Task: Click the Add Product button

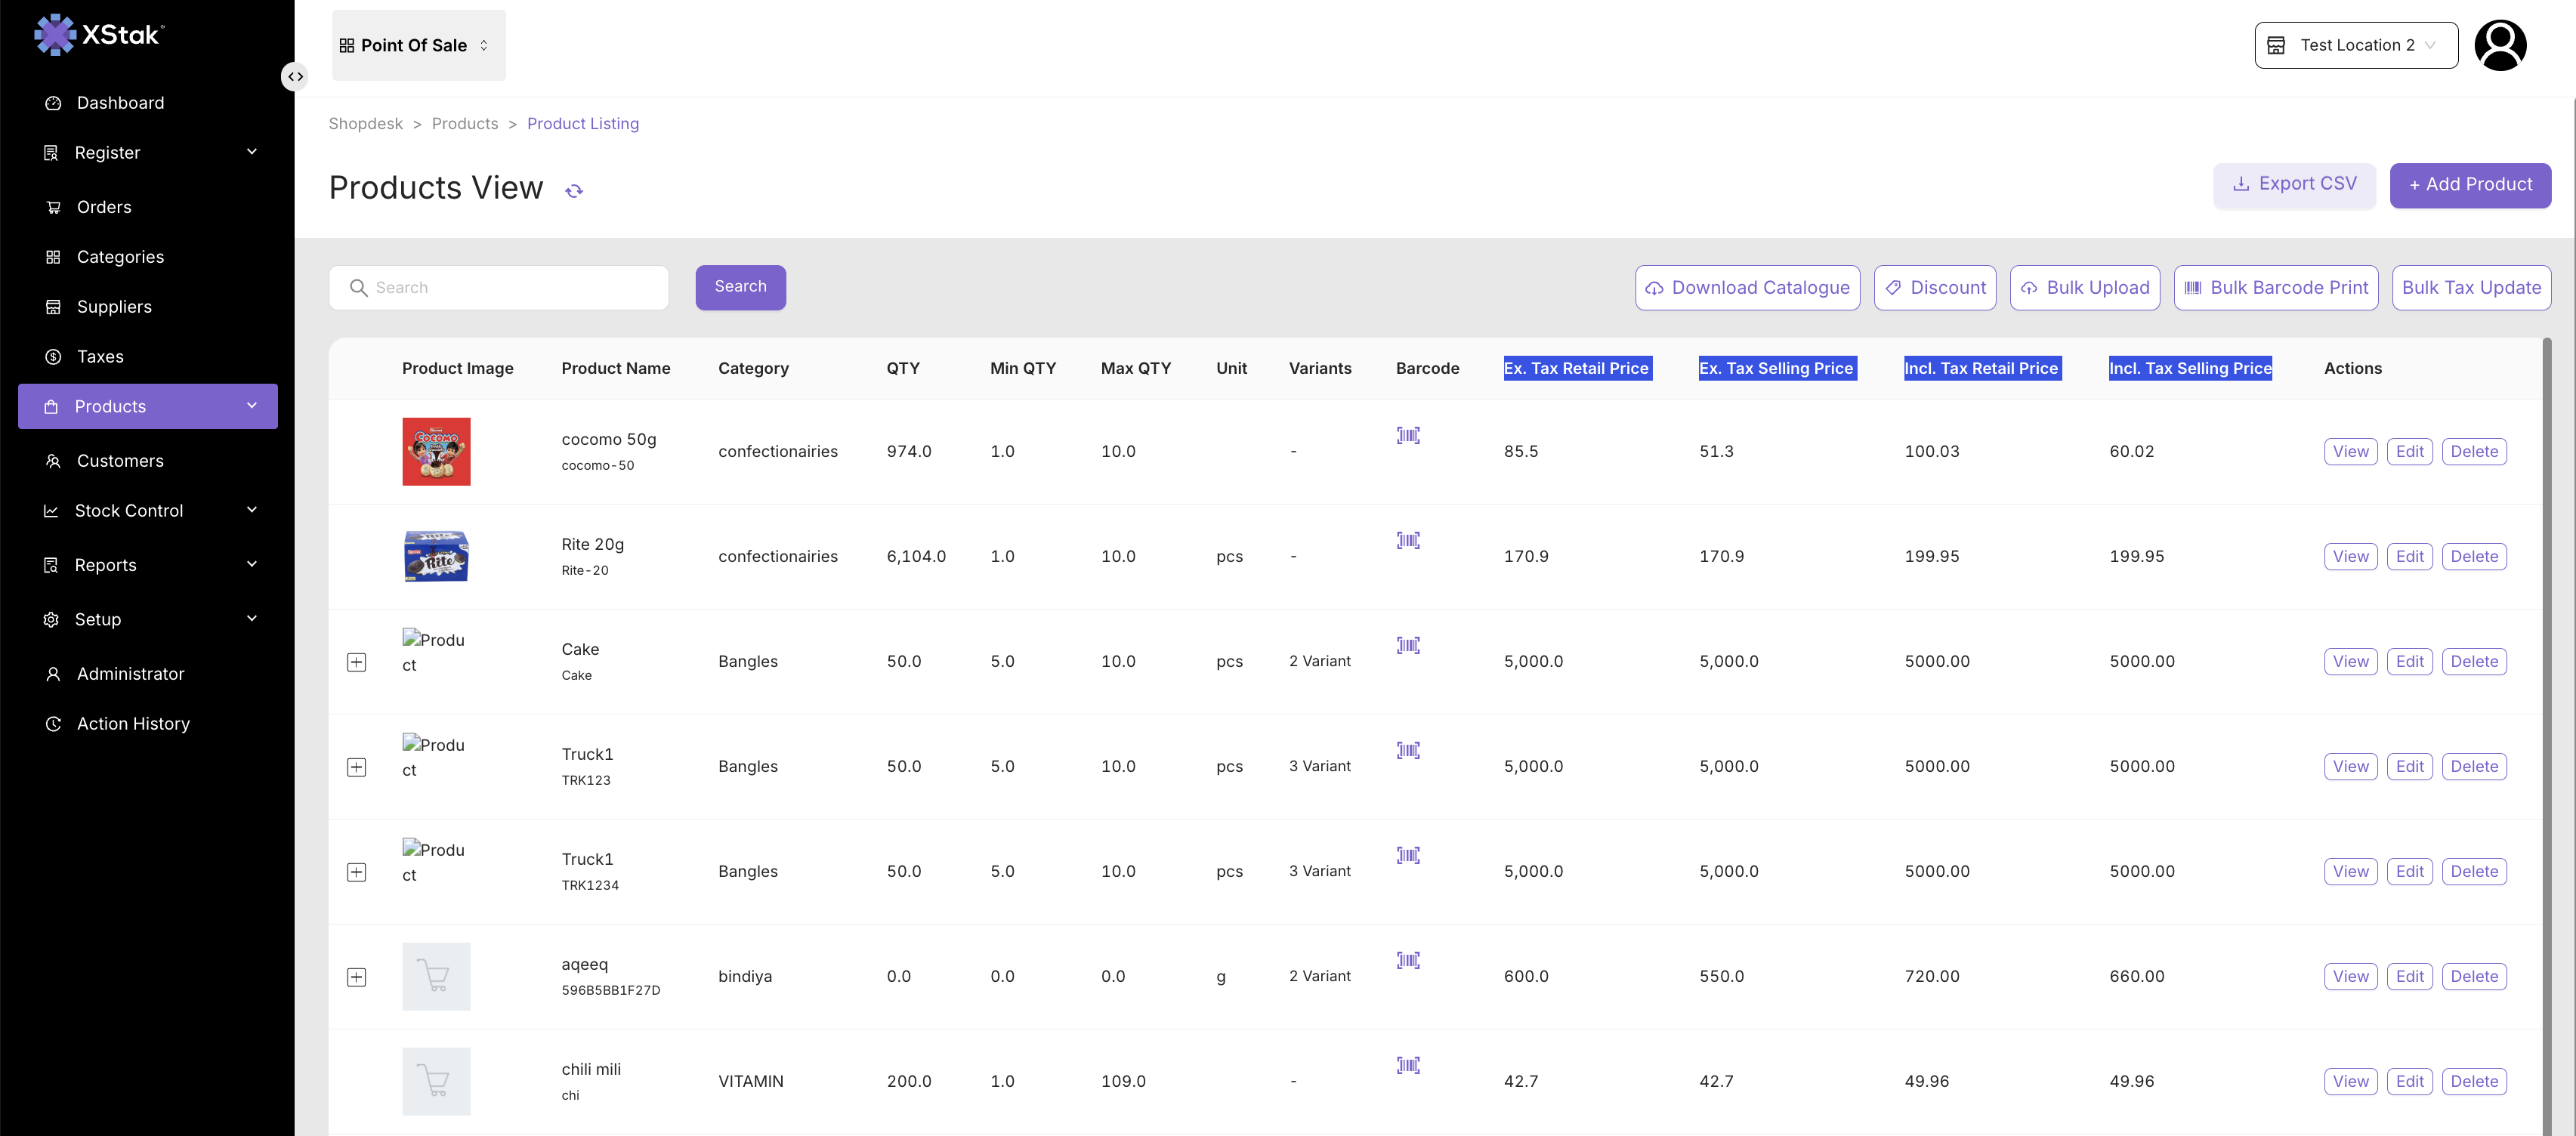Action: 2469,185
